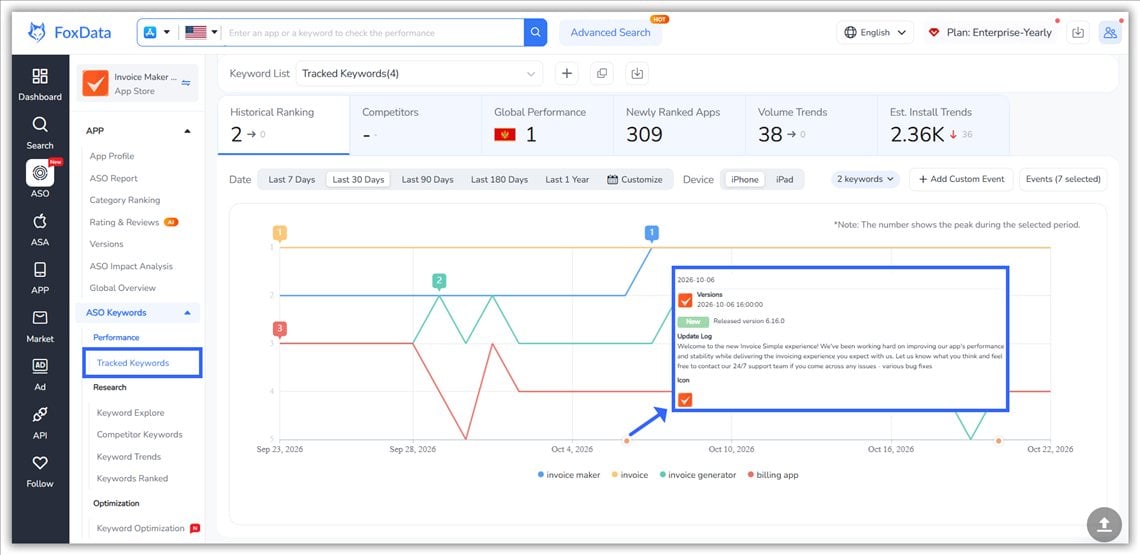Open the API sidebar icon
Image resolution: width=1140 pixels, height=555 pixels.
pyautogui.click(x=40, y=415)
